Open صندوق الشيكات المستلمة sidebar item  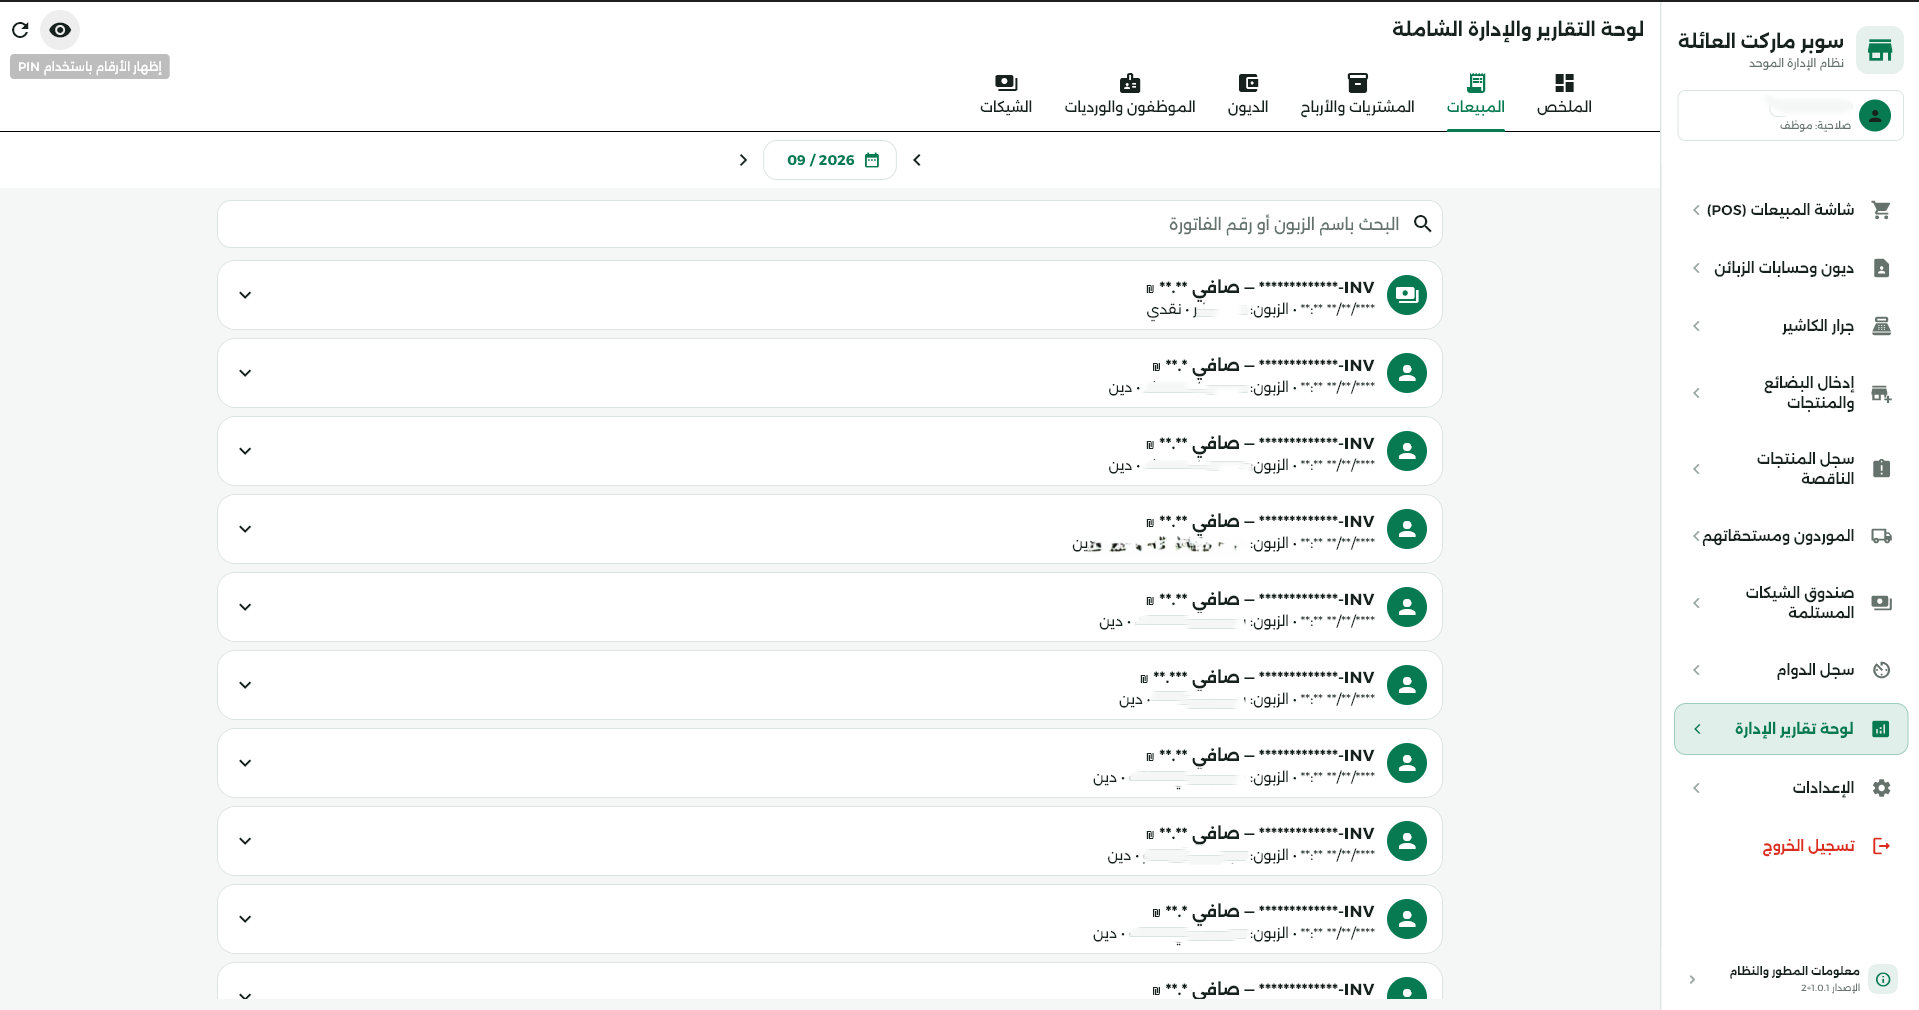[1790, 603]
